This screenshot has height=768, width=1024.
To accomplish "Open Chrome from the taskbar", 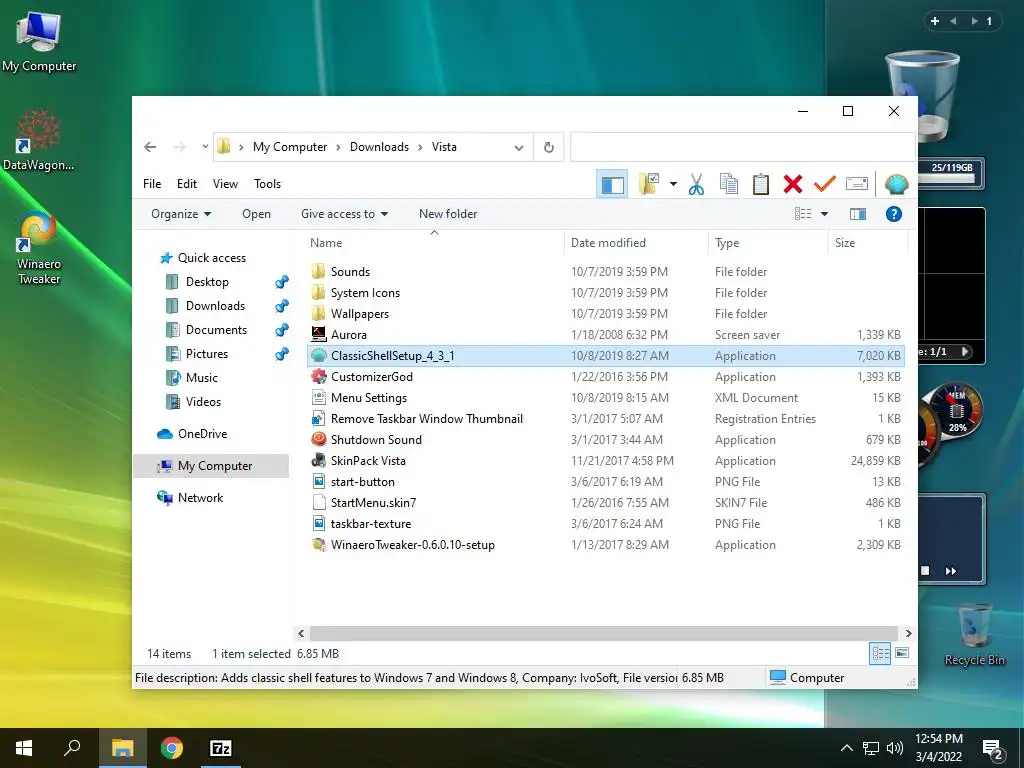I will click(172, 748).
